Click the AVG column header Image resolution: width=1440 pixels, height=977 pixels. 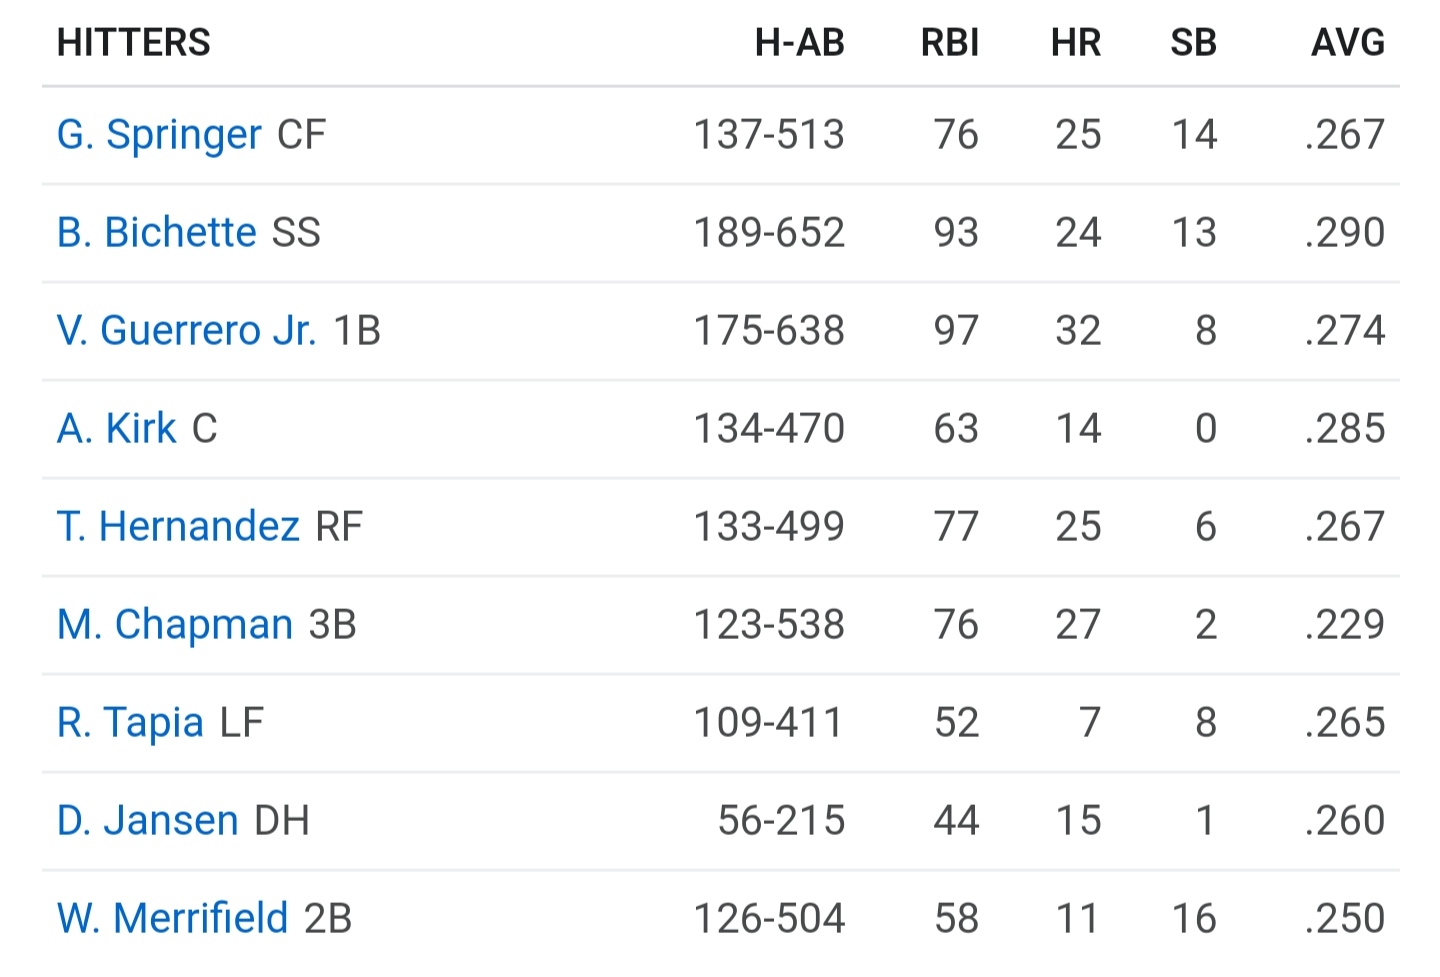tap(1347, 43)
